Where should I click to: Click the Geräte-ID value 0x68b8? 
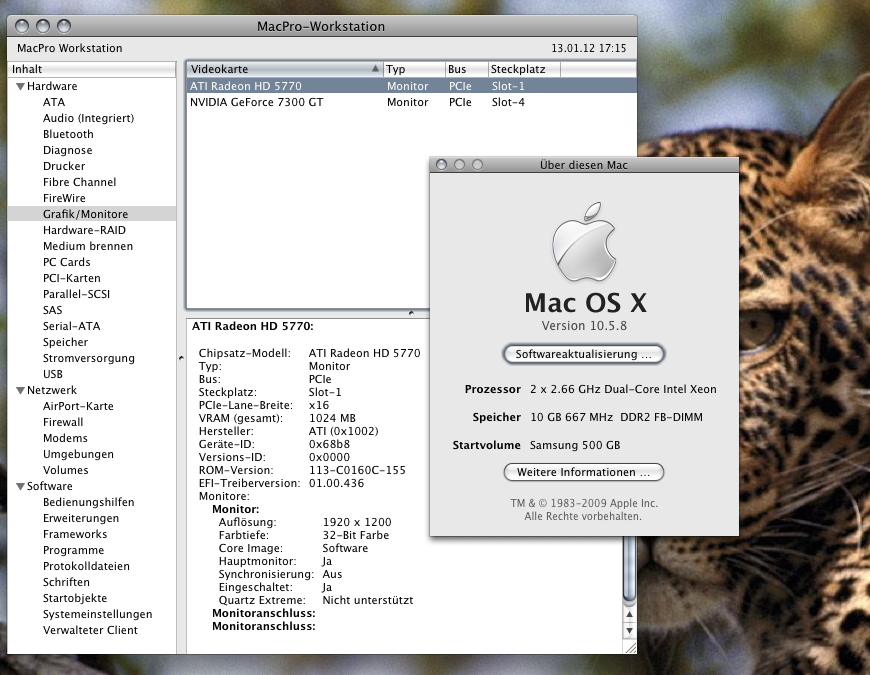coord(329,444)
